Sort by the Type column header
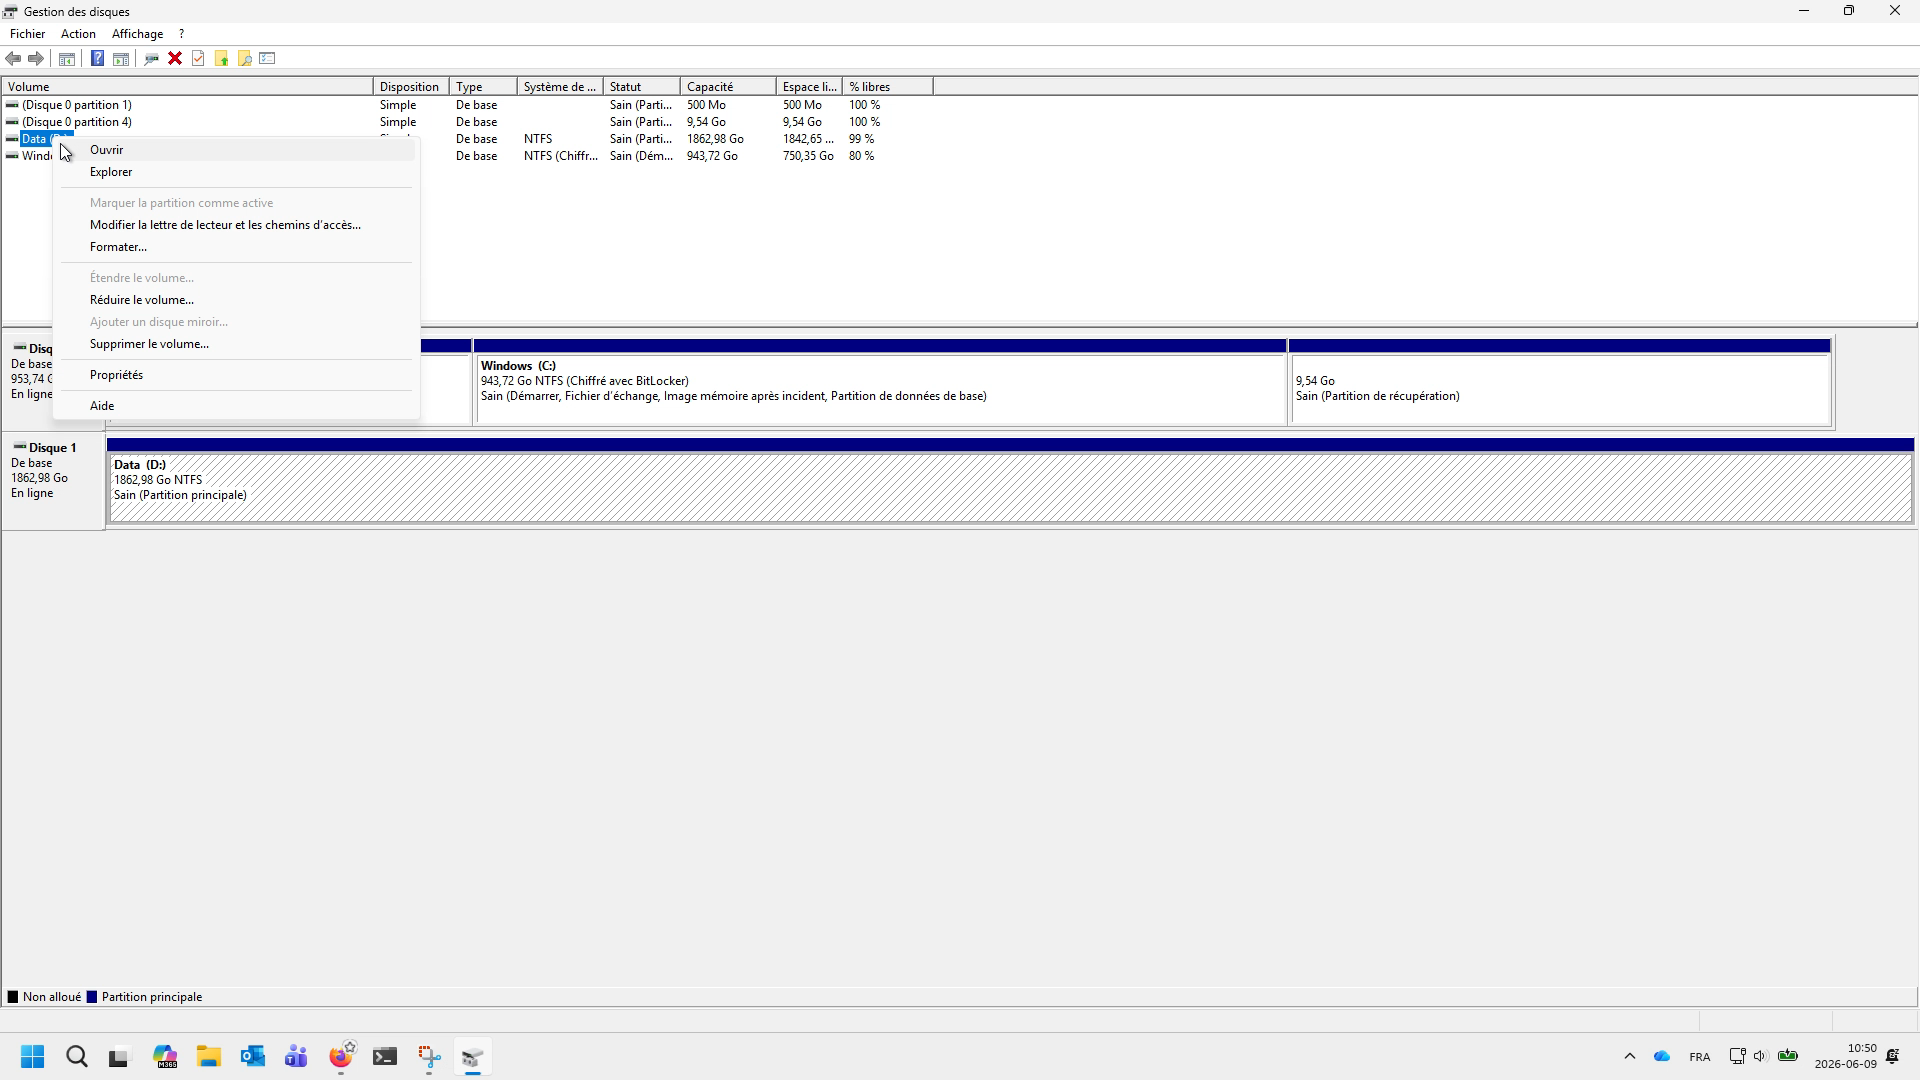 click(x=483, y=87)
